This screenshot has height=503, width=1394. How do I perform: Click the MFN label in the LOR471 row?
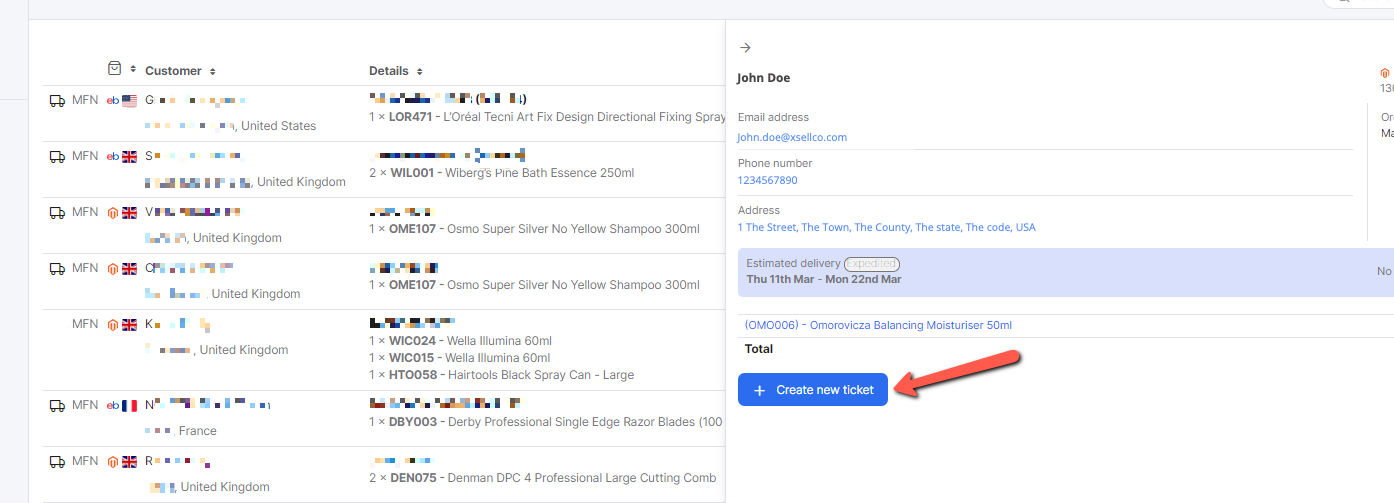85,100
